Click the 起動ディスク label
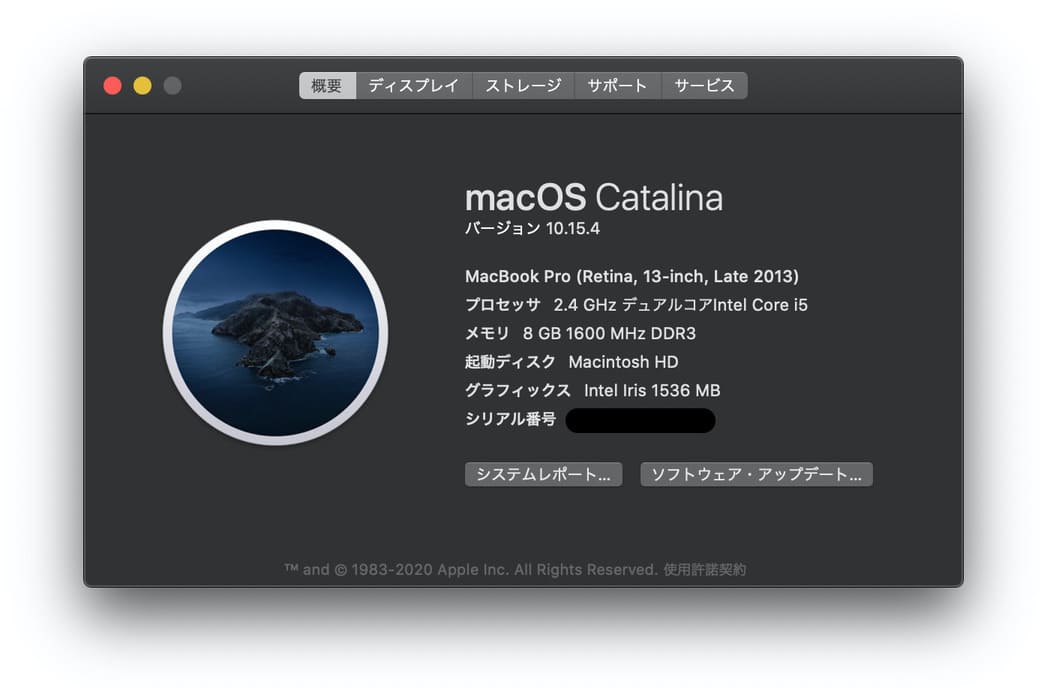The height and width of the screenshot is (698, 1047). click(510, 362)
